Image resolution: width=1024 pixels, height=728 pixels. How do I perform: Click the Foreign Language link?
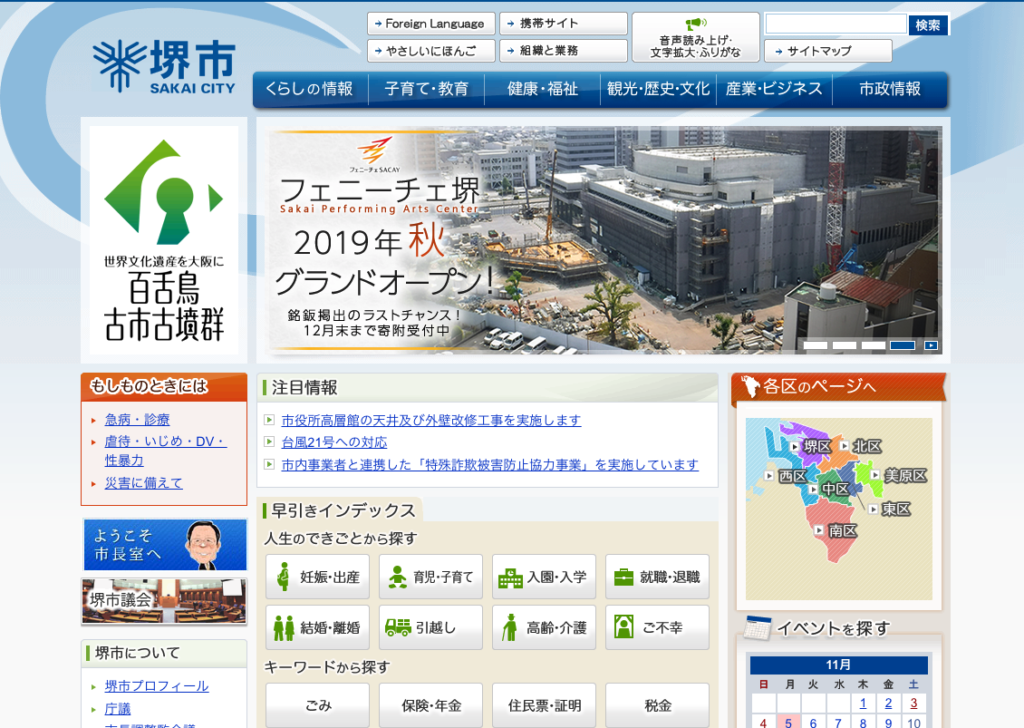pyautogui.click(x=429, y=23)
